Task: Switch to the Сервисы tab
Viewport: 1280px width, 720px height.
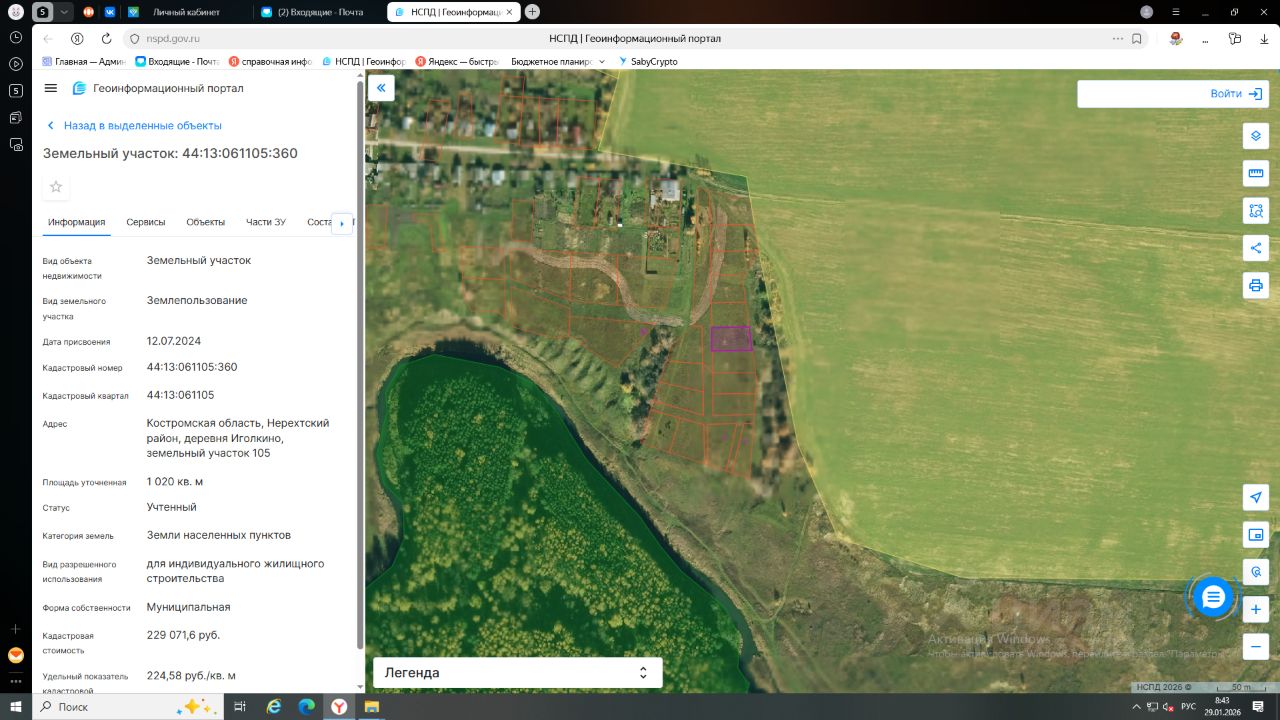Action: (x=146, y=222)
